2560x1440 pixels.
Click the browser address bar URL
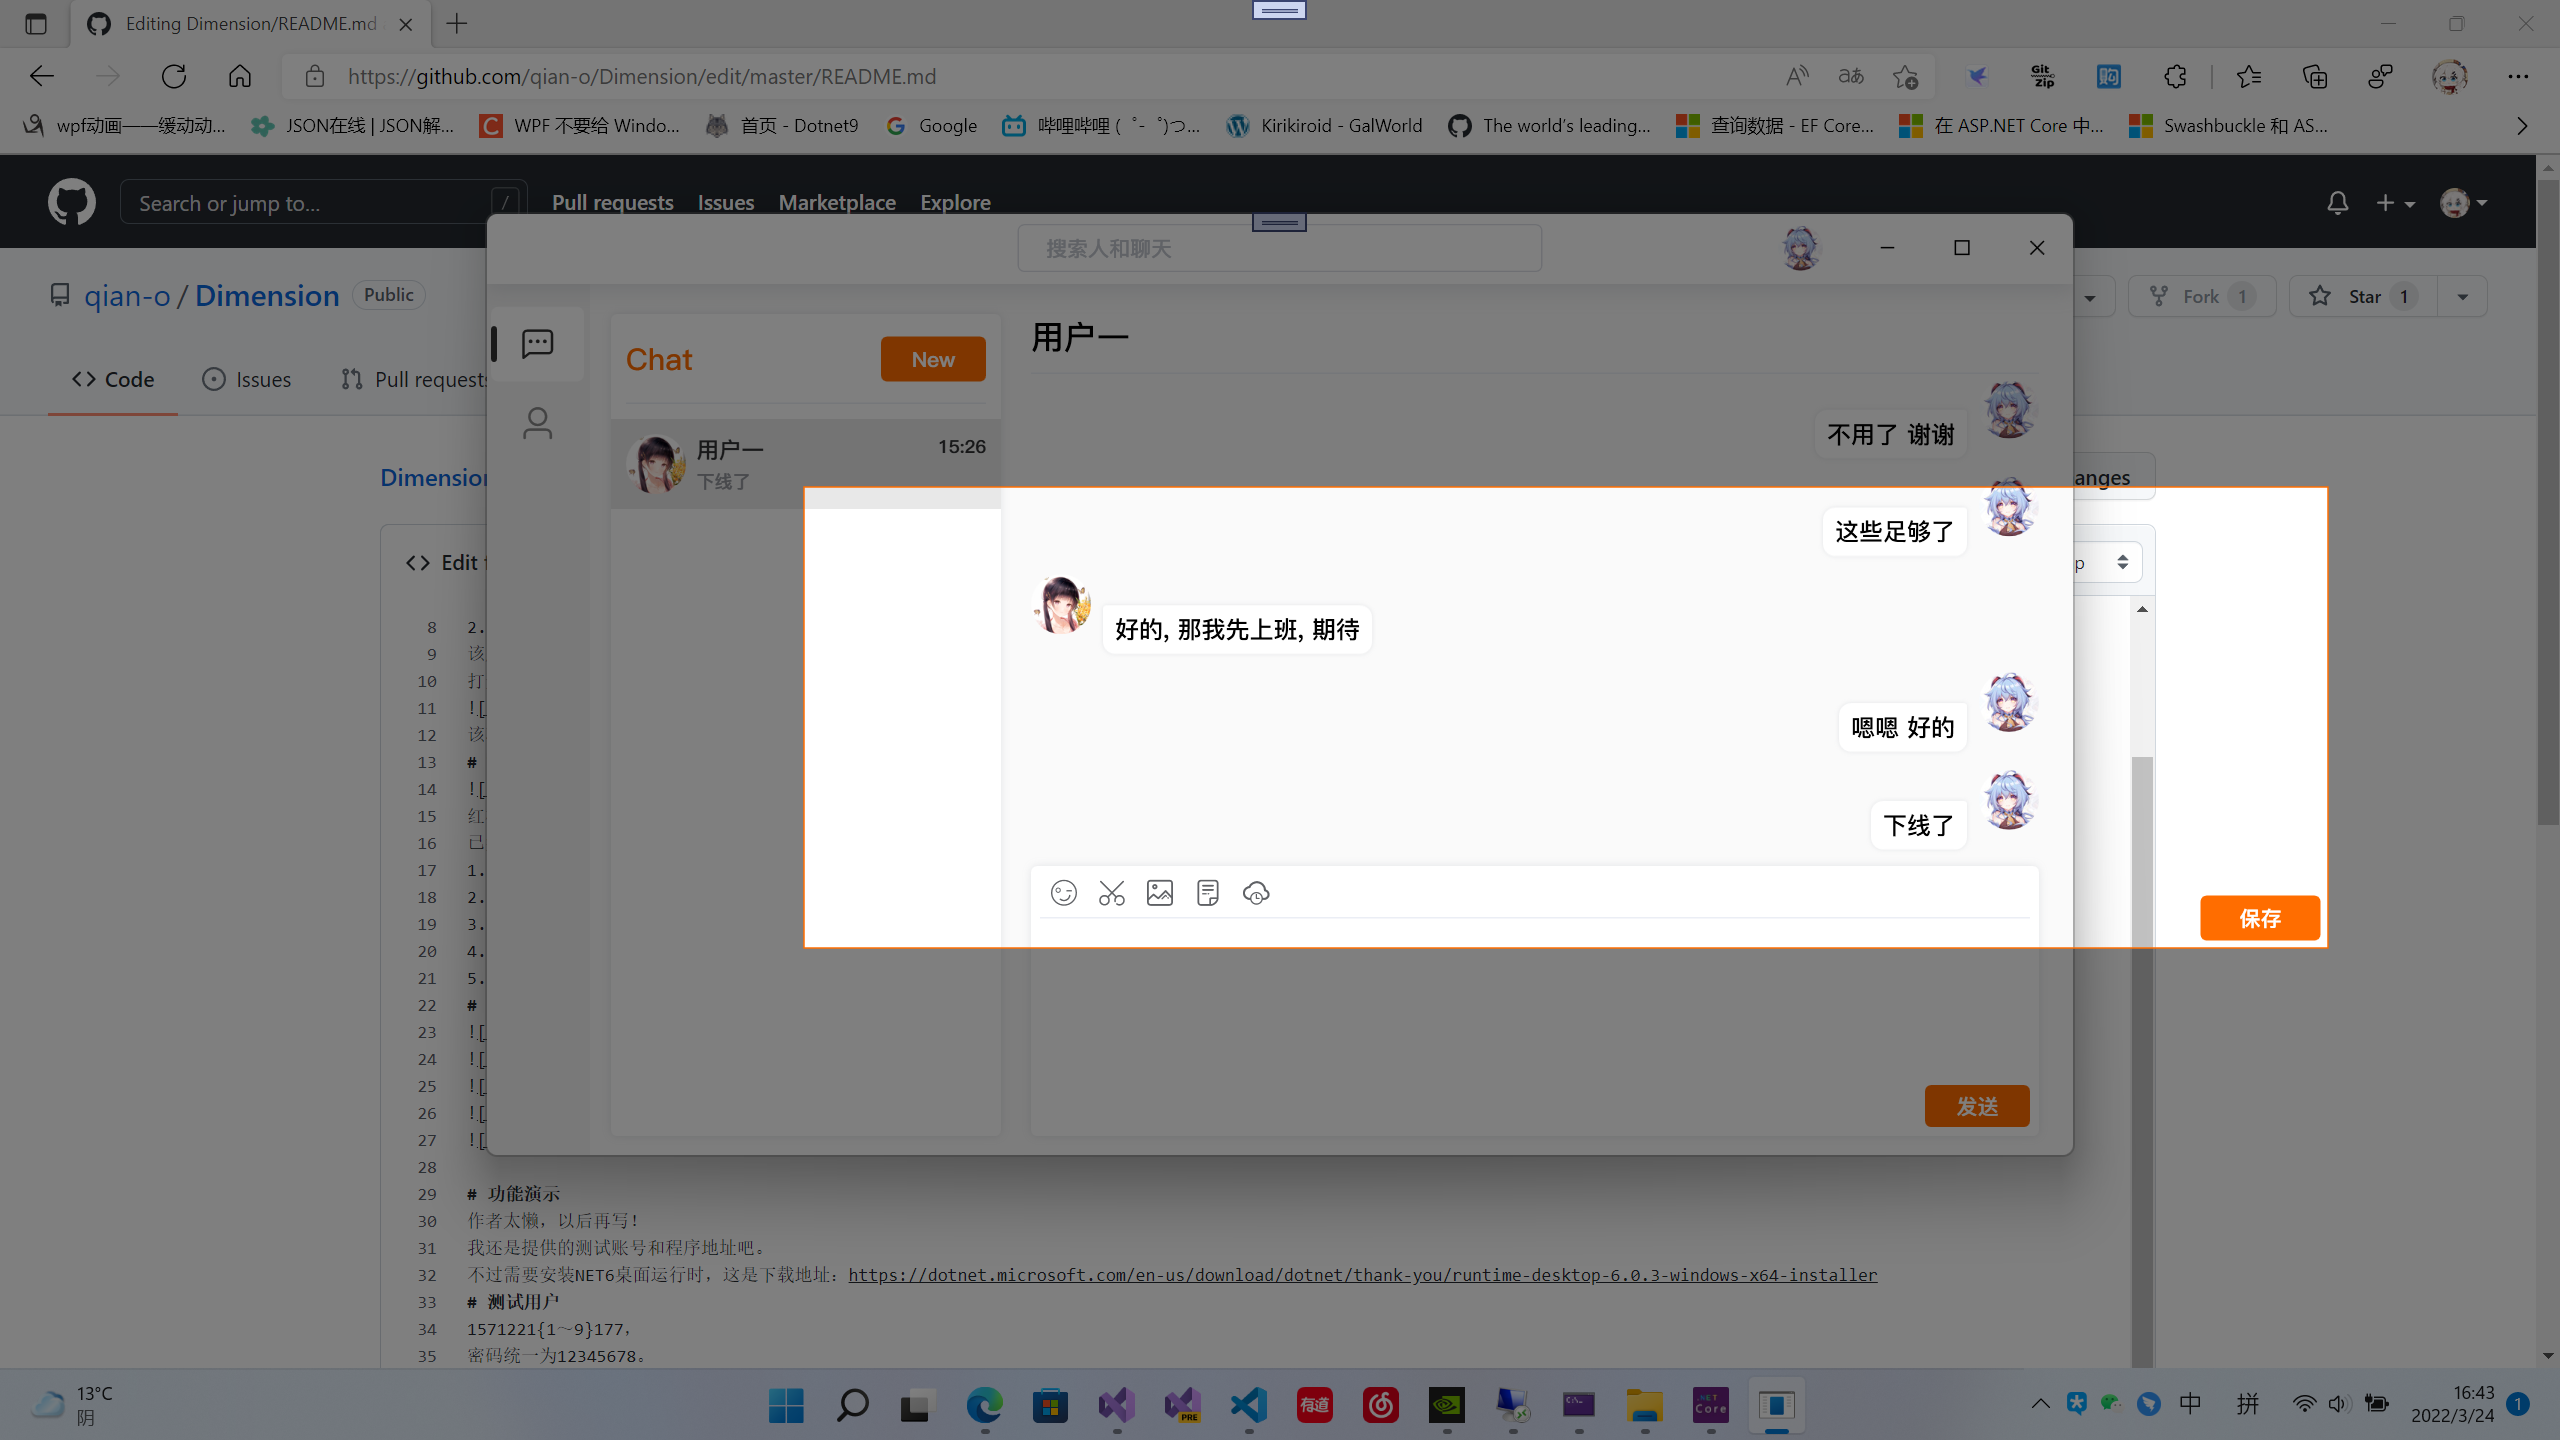pyautogui.click(x=642, y=76)
